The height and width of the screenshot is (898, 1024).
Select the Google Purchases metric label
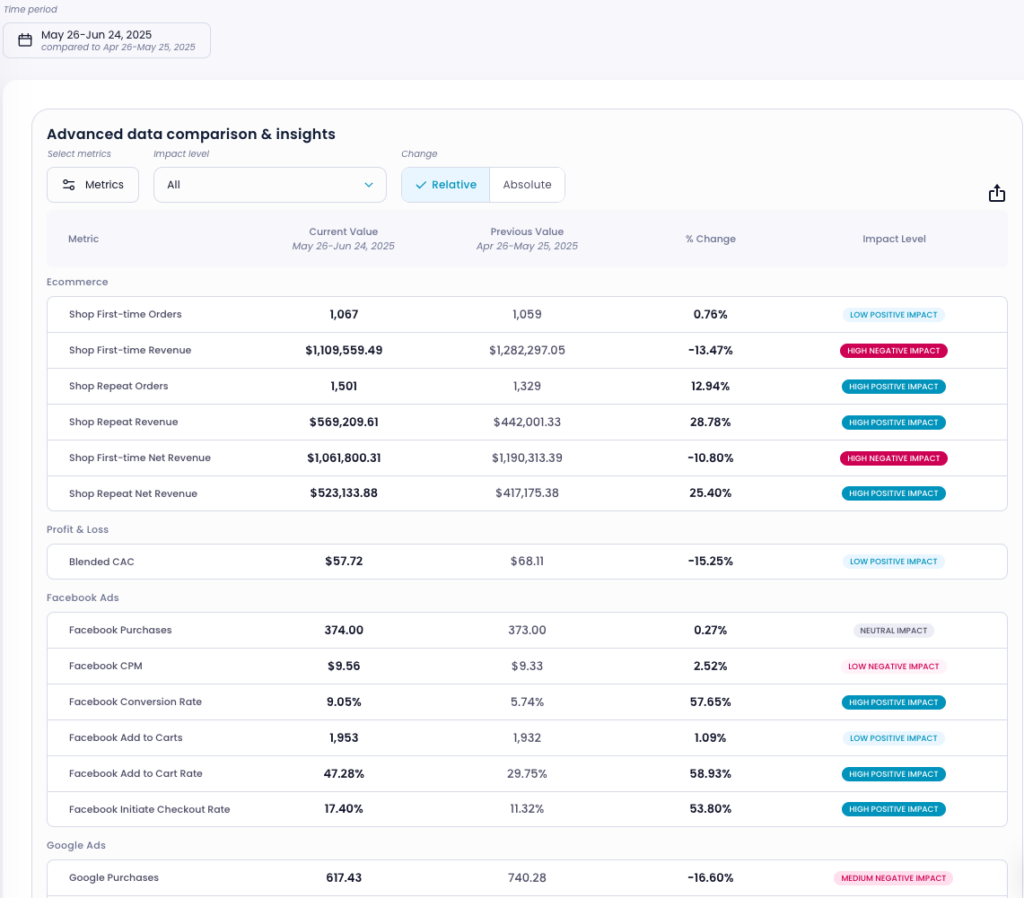pos(114,878)
